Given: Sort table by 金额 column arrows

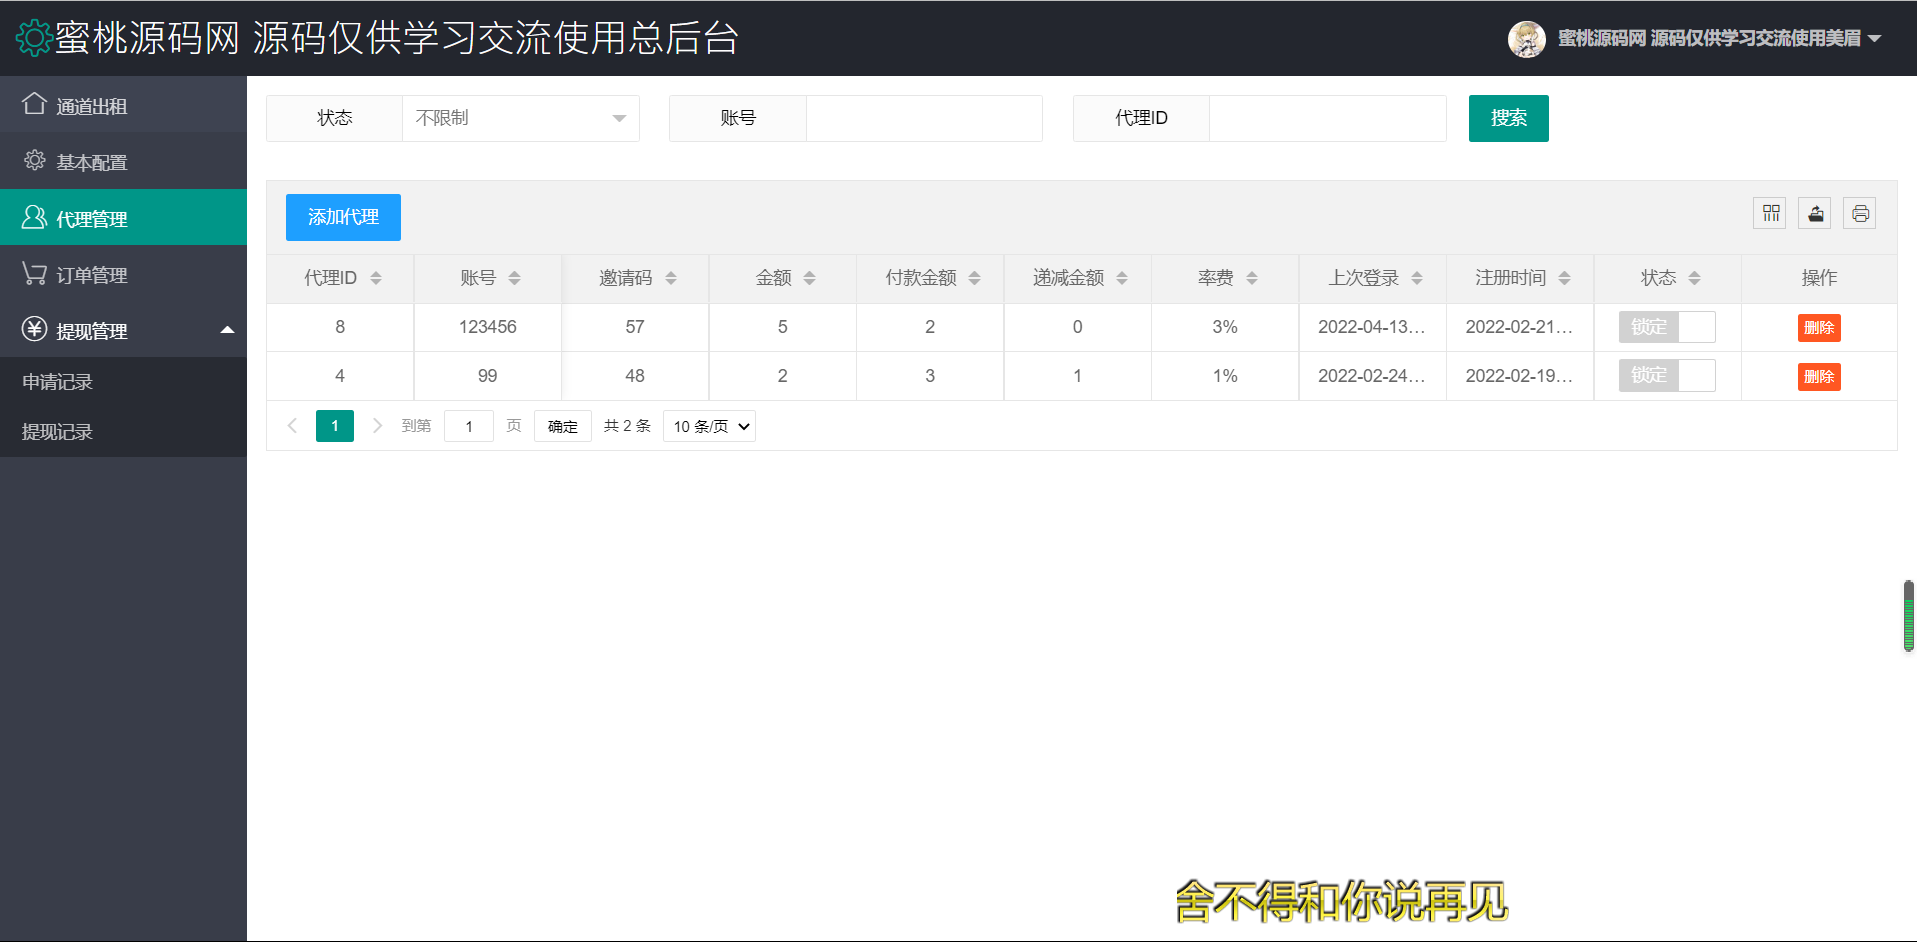Looking at the screenshot, I should 809,278.
